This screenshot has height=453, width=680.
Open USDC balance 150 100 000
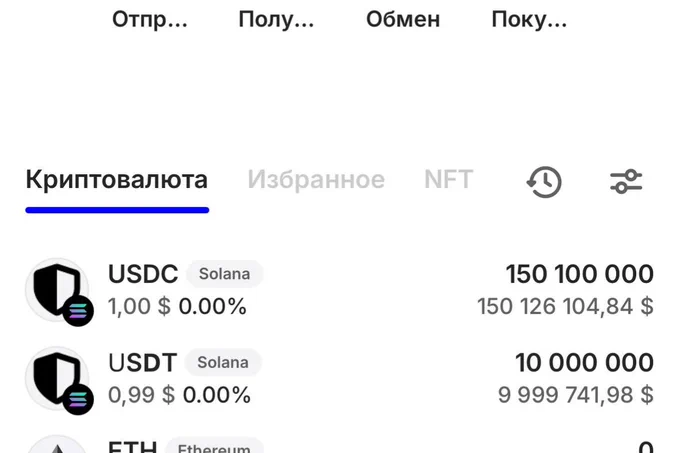pyautogui.click(x=579, y=274)
